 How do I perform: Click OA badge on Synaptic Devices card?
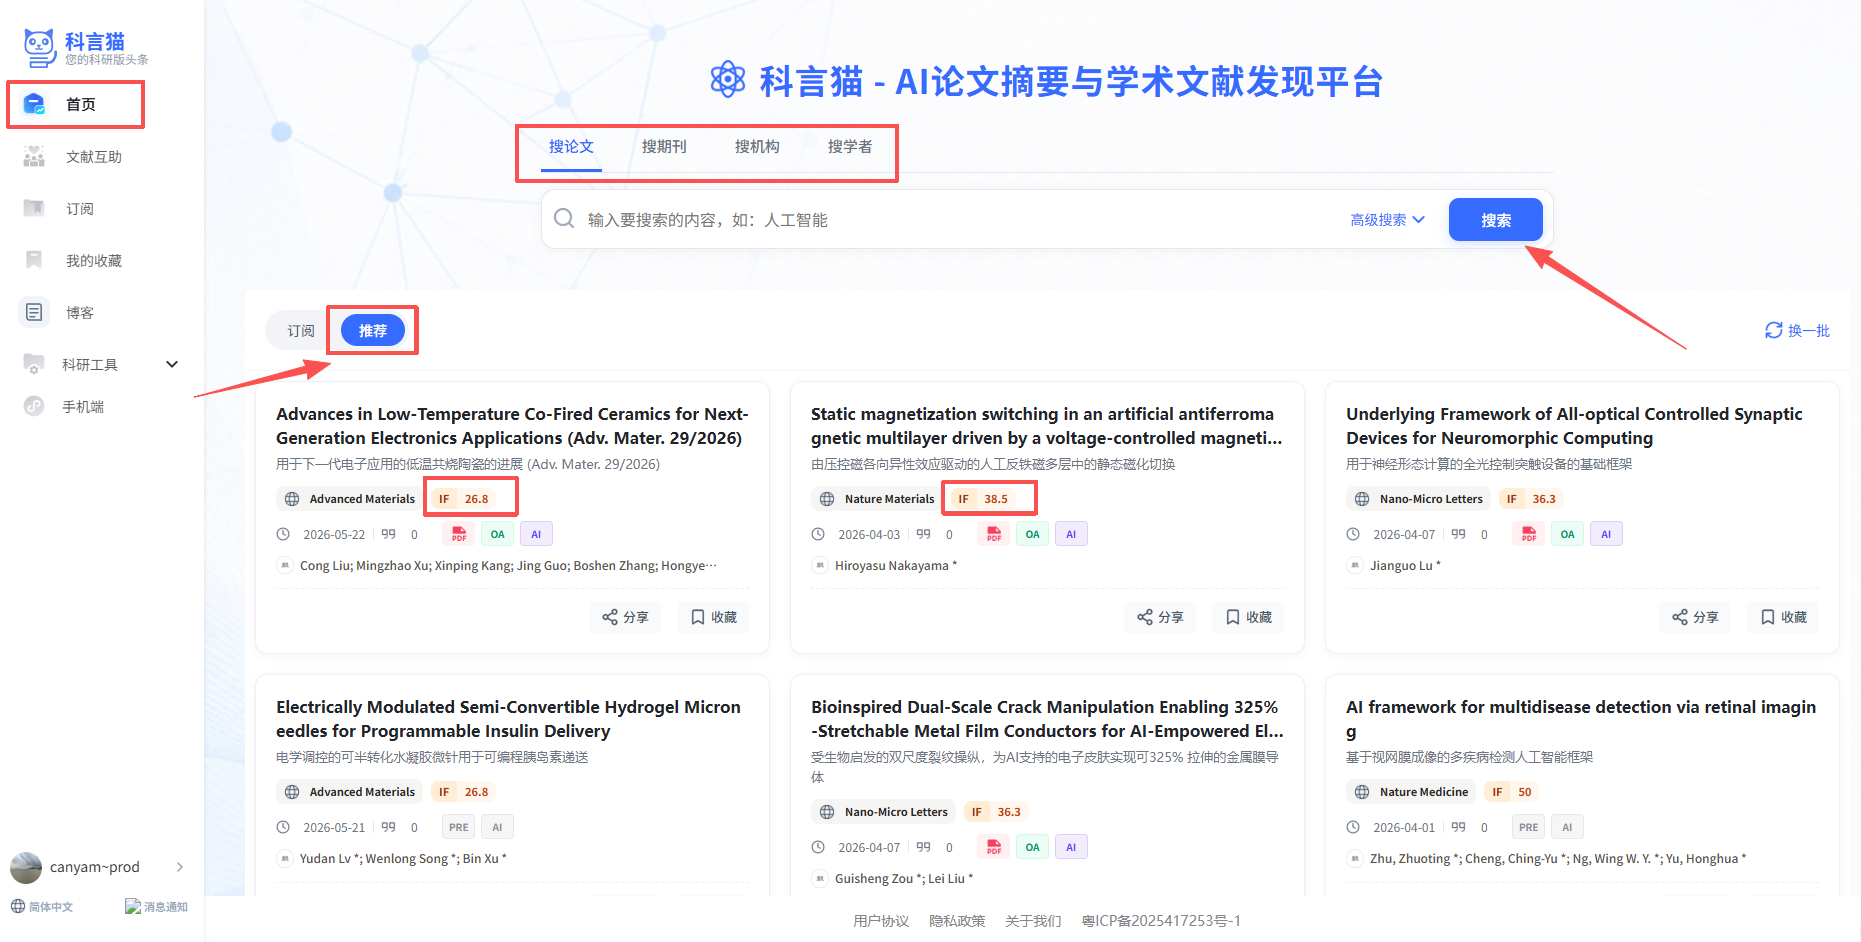click(x=1567, y=534)
